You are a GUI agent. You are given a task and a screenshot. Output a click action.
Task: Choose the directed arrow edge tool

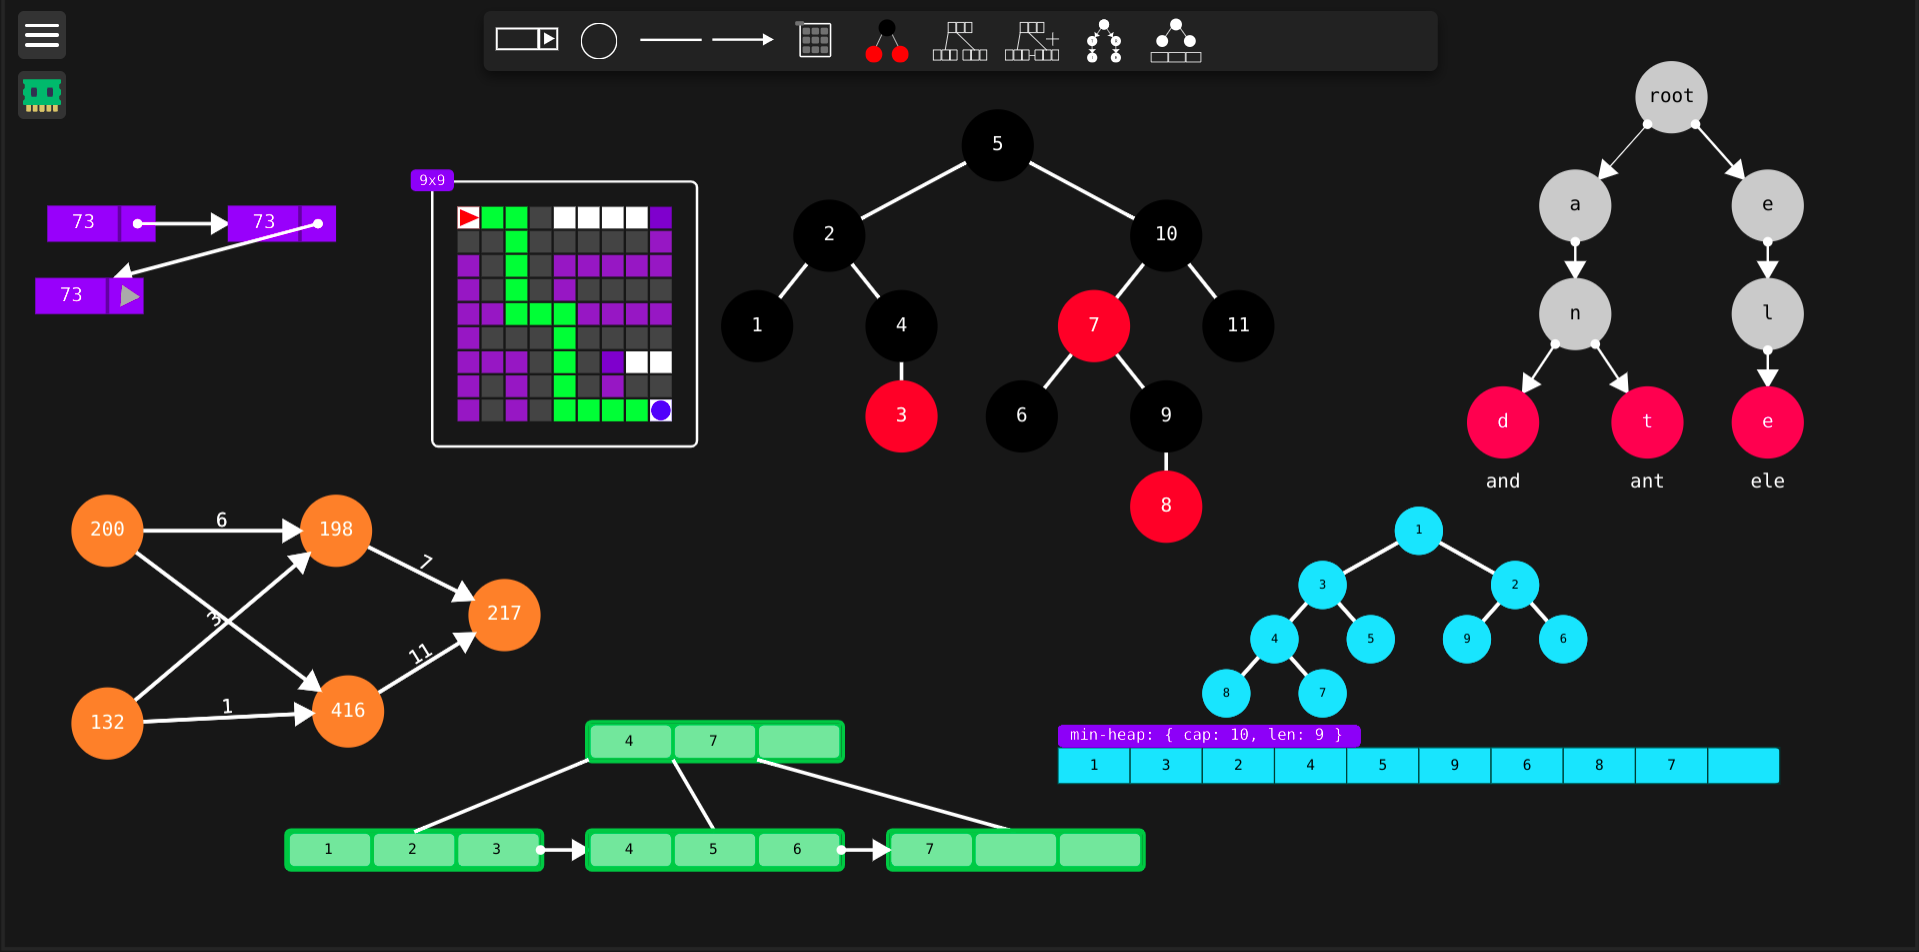coord(743,40)
